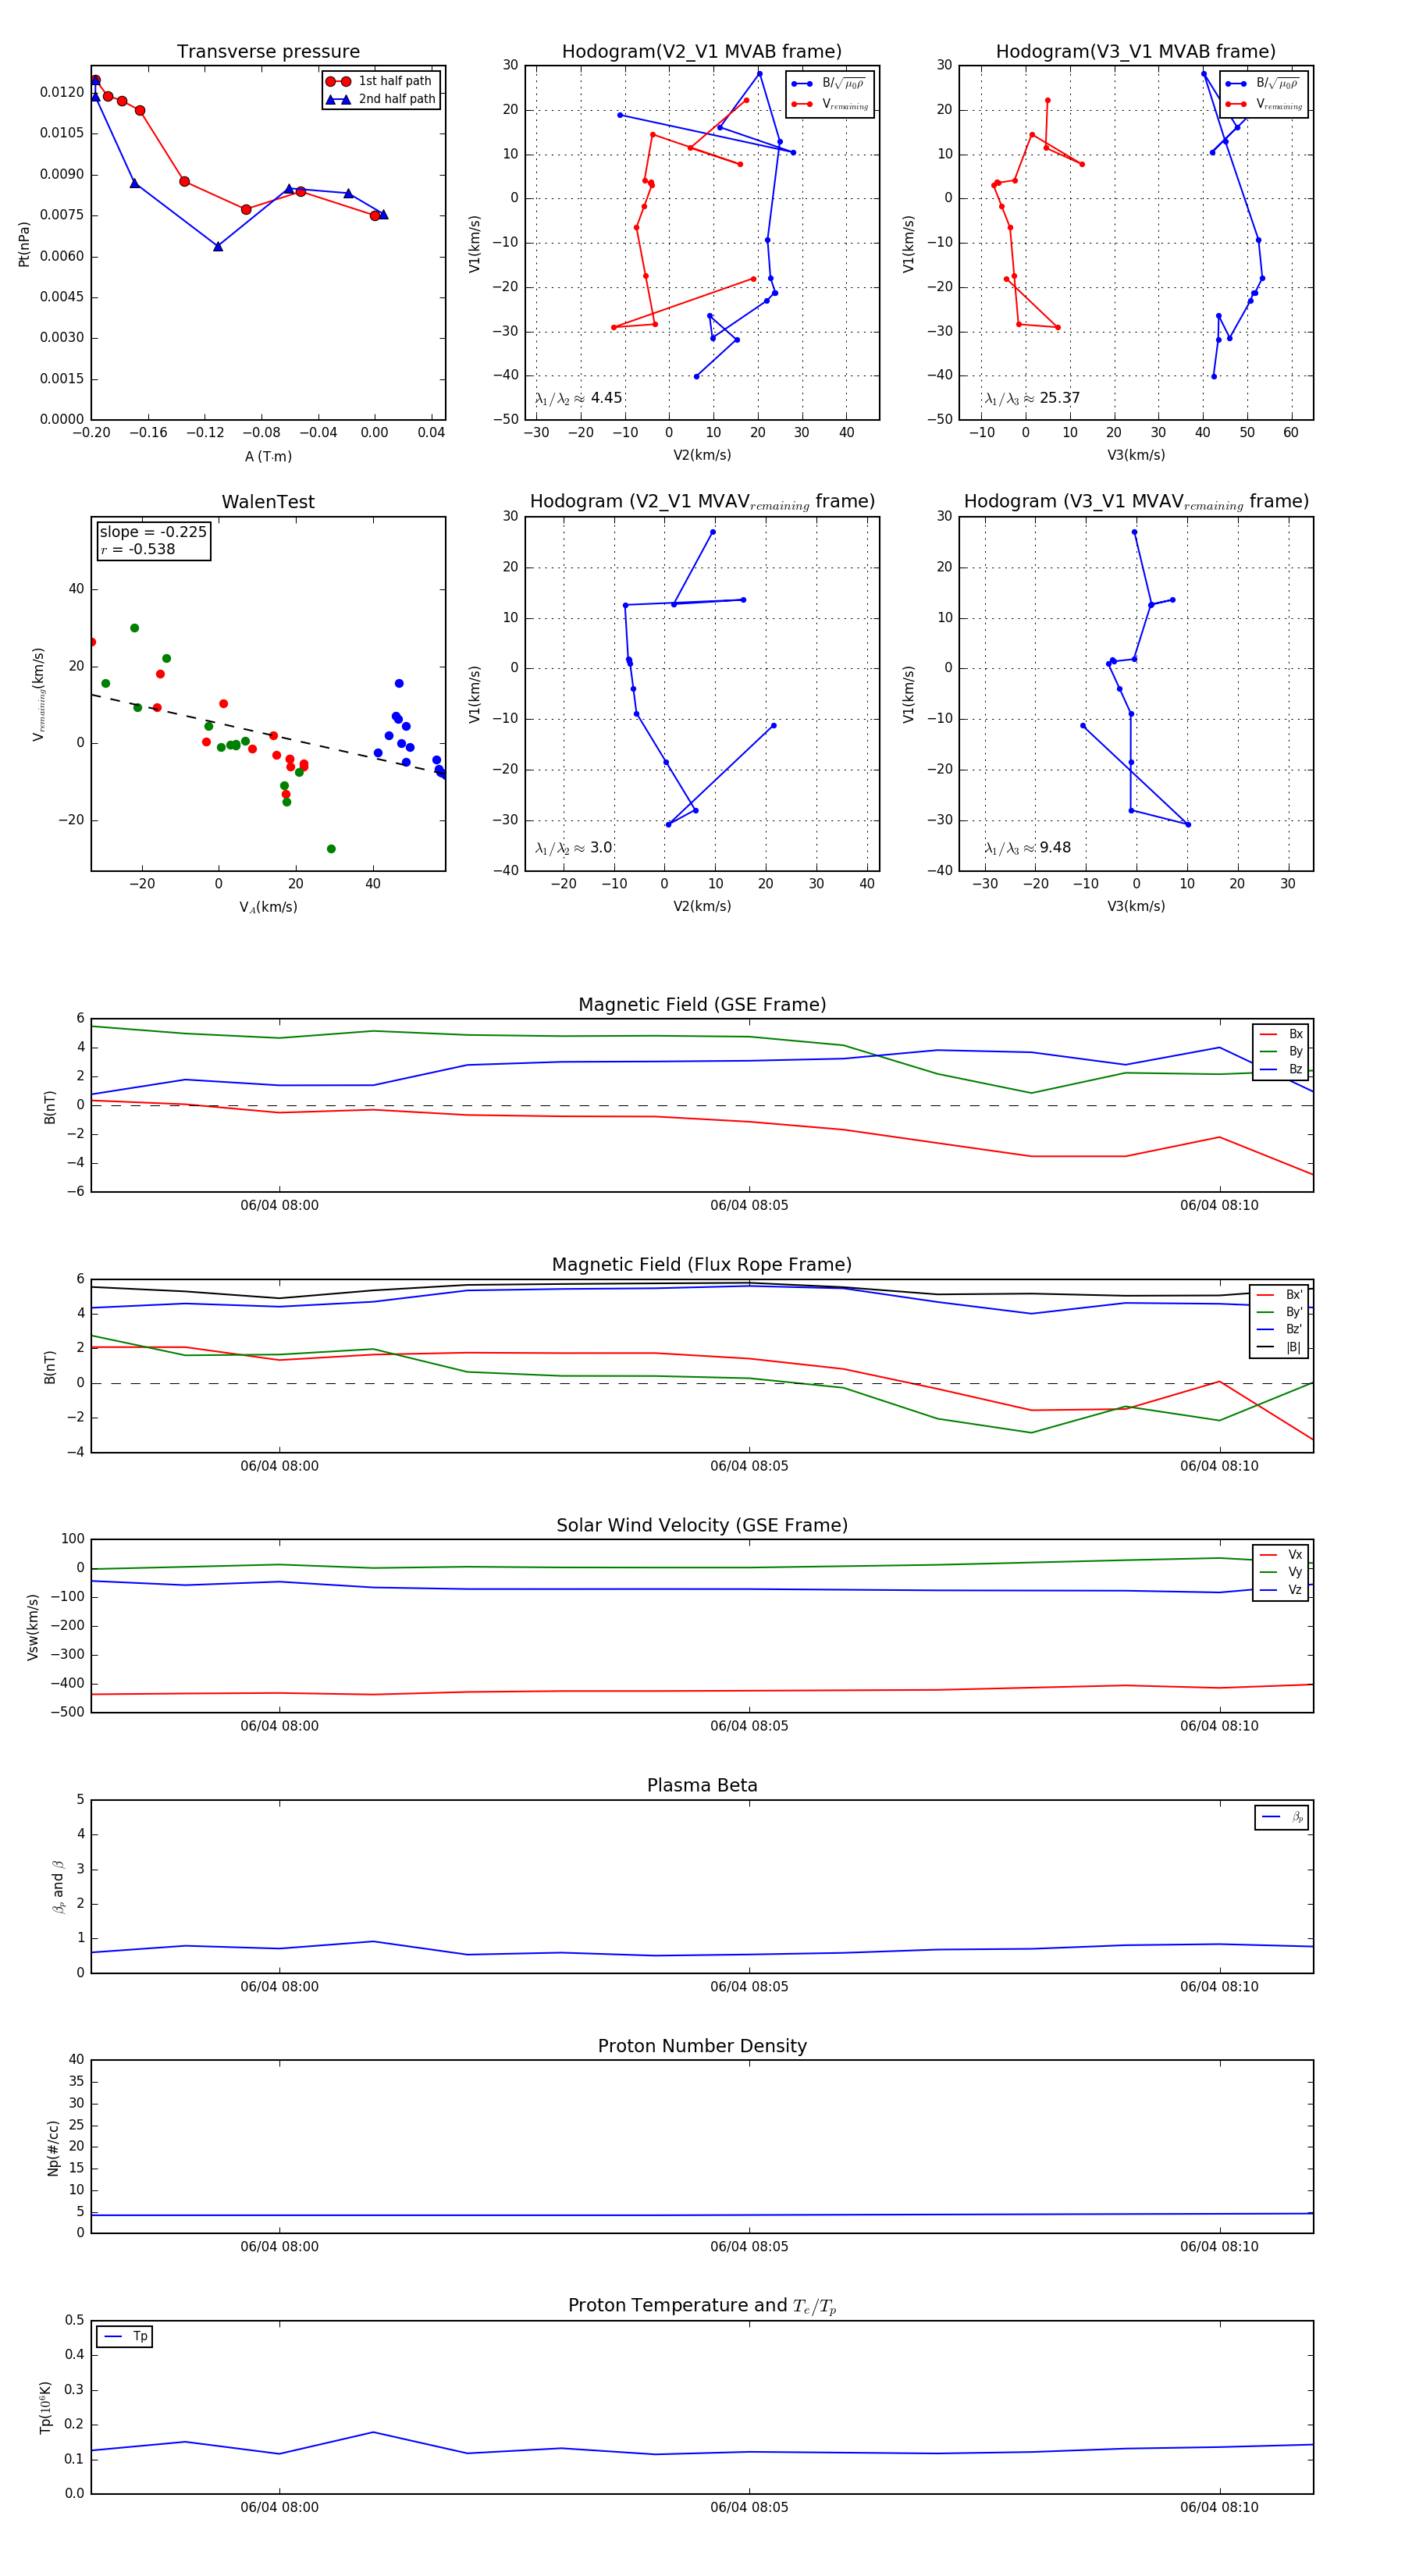Click the 'A (T·m)' x-axis label
Screen dimensions: 1405x2576
point(268,456)
